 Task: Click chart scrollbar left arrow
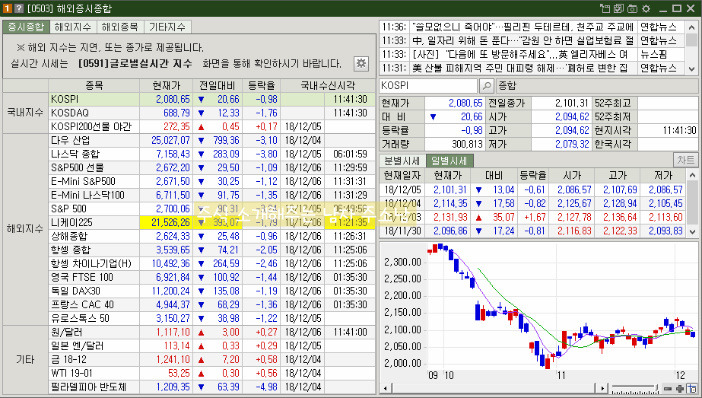click(385, 388)
